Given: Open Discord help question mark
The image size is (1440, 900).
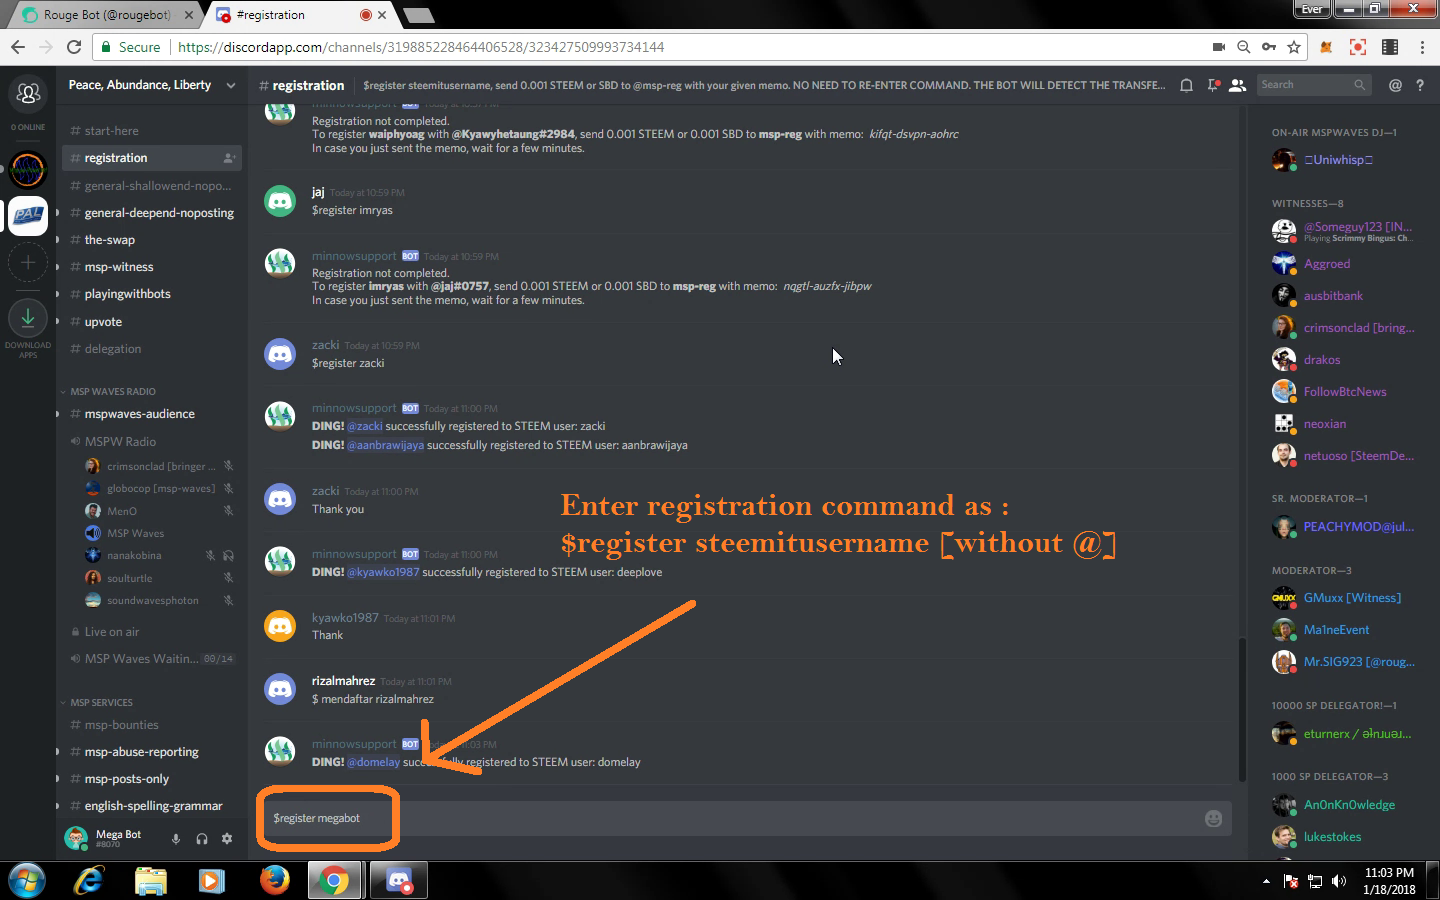Looking at the screenshot, I should (x=1420, y=85).
